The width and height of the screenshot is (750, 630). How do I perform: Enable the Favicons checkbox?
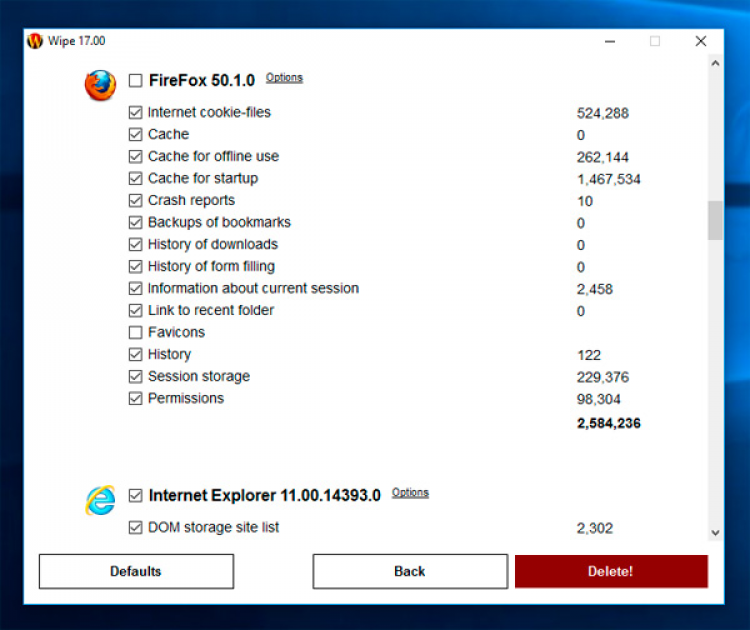(135, 332)
